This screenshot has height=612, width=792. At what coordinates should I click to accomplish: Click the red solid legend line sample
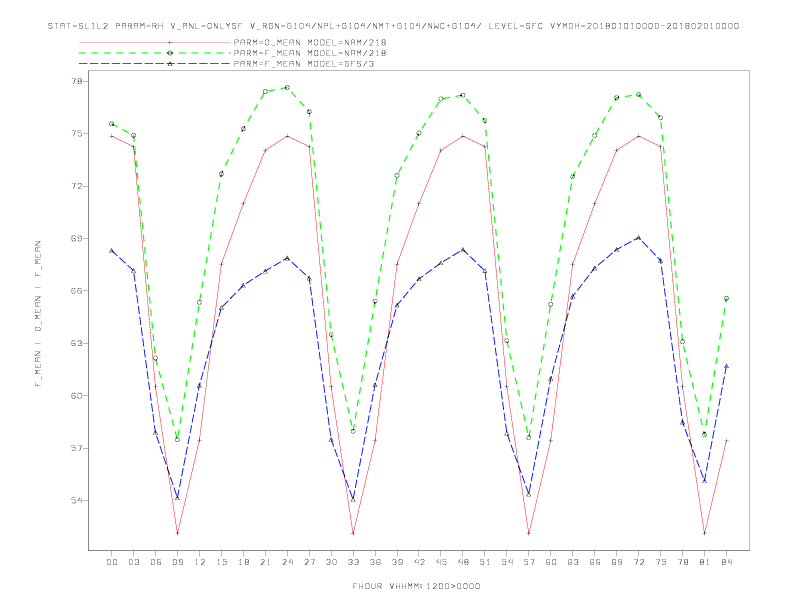tap(155, 42)
